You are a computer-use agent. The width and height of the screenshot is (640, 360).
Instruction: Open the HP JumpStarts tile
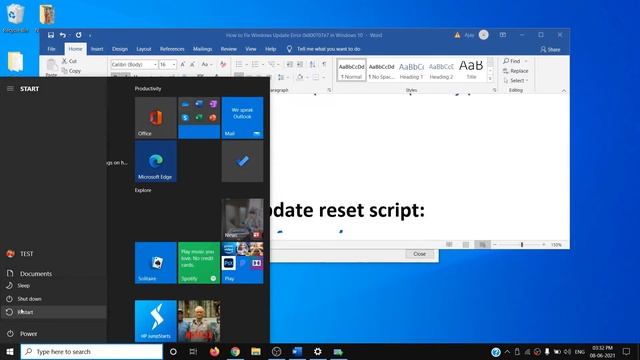coord(156,321)
